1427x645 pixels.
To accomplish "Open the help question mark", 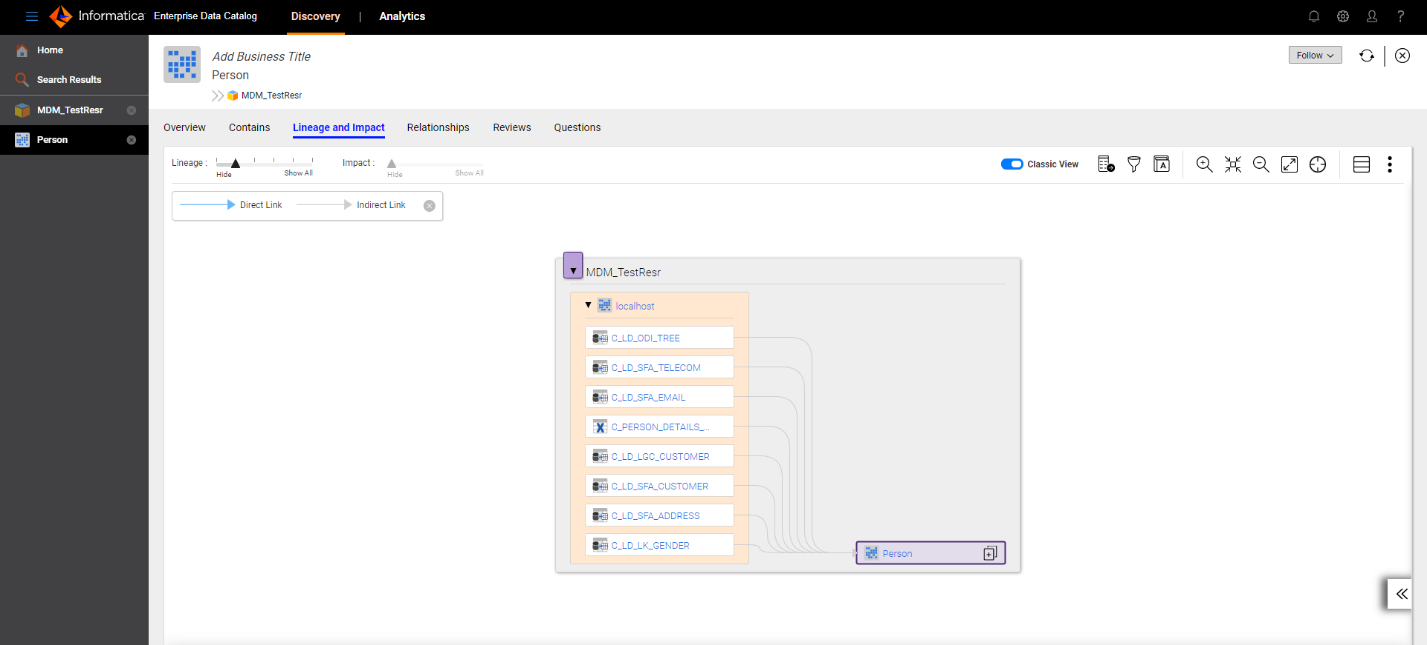I will click(1401, 16).
